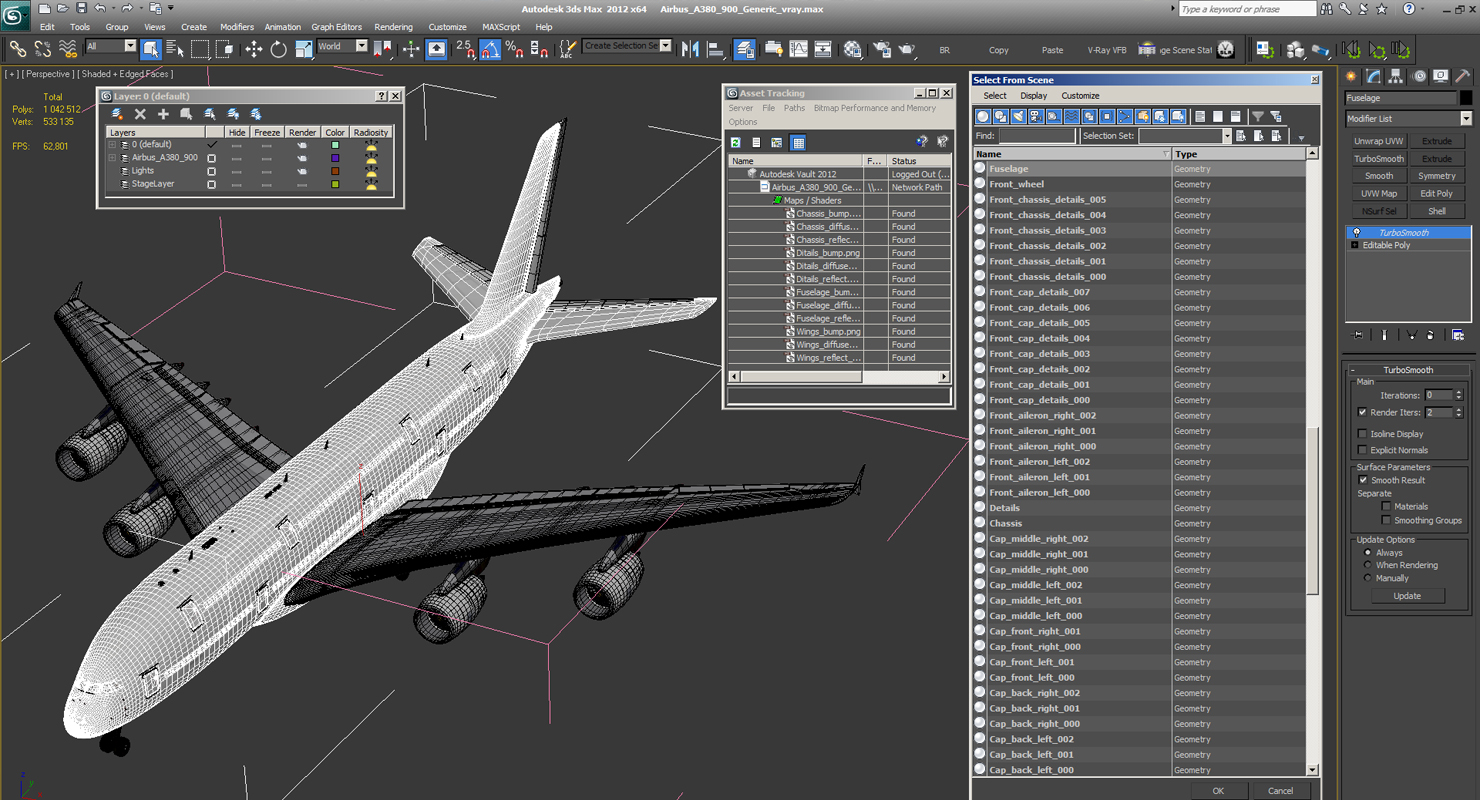Image resolution: width=1480 pixels, height=800 pixels.
Task: Click the Symmetry modifier button
Action: tap(1437, 176)
